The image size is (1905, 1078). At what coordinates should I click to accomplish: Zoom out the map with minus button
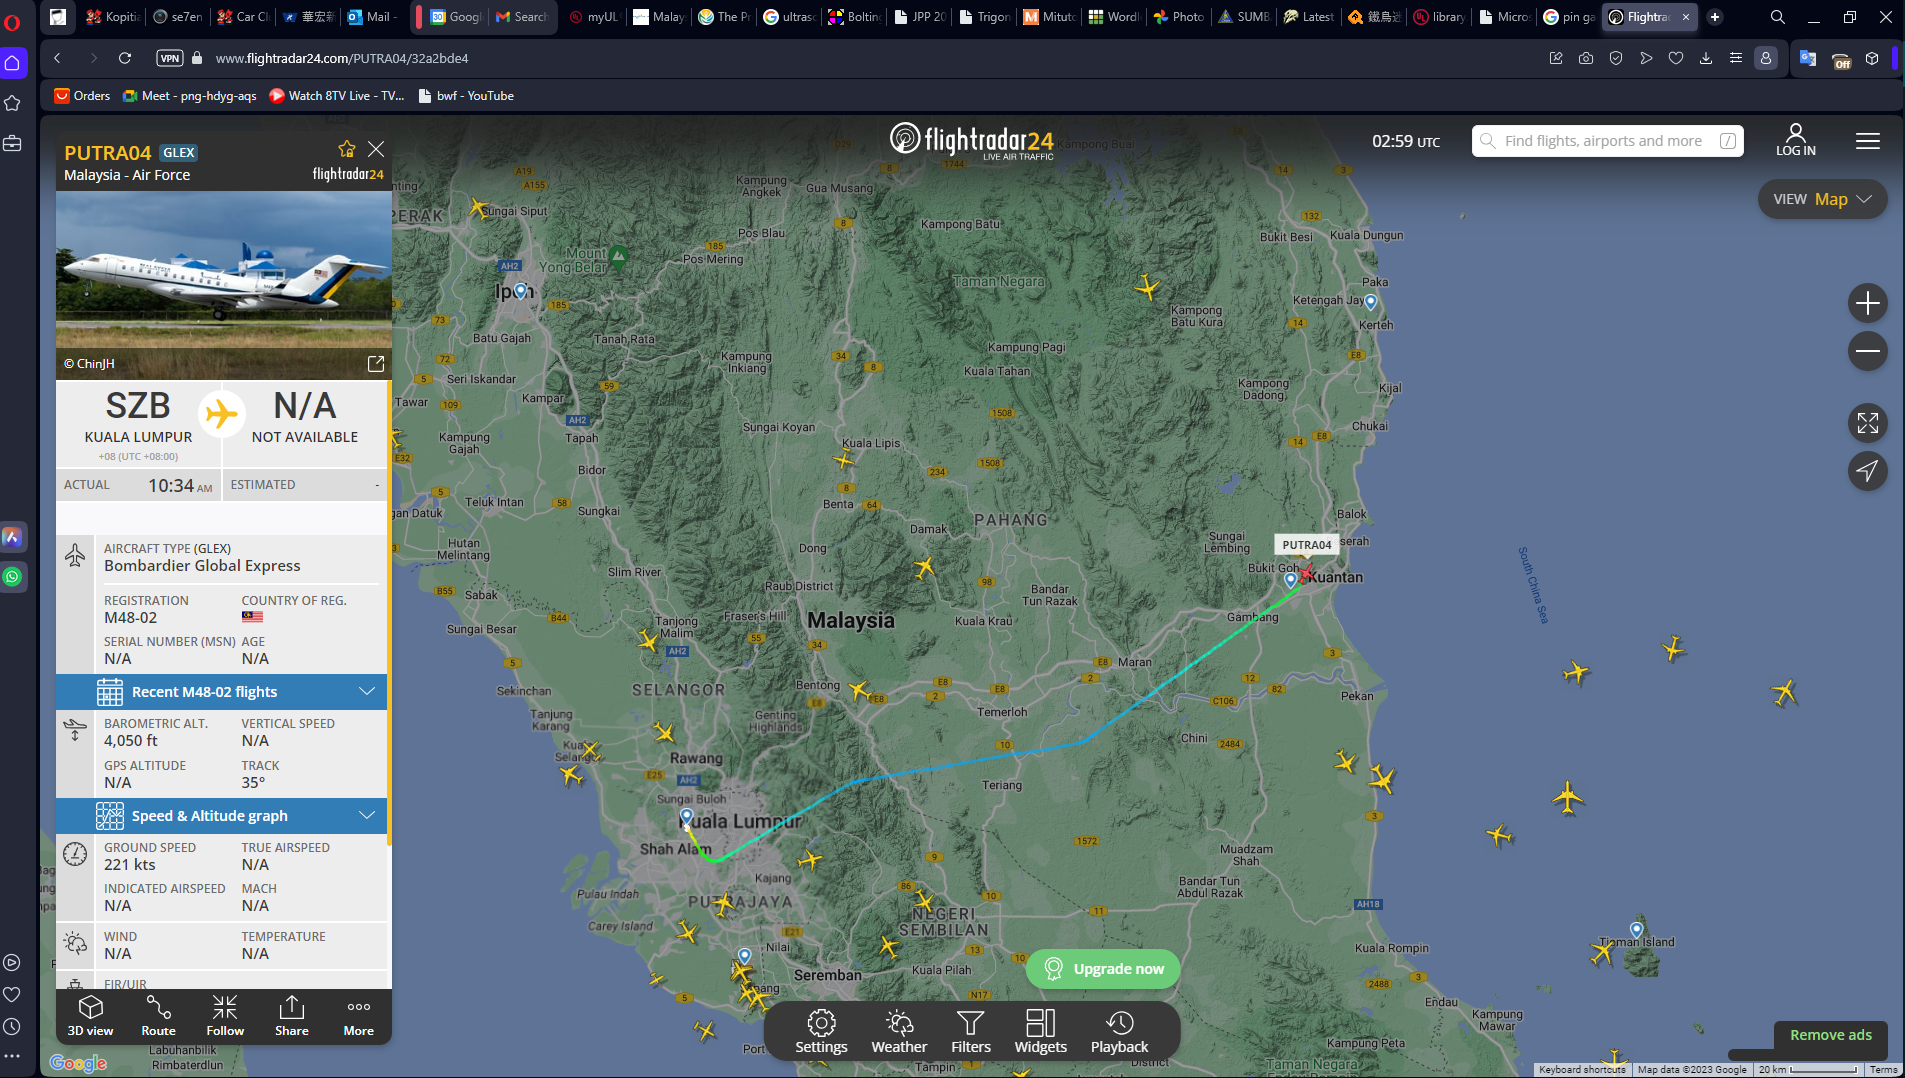(1867, 351)
